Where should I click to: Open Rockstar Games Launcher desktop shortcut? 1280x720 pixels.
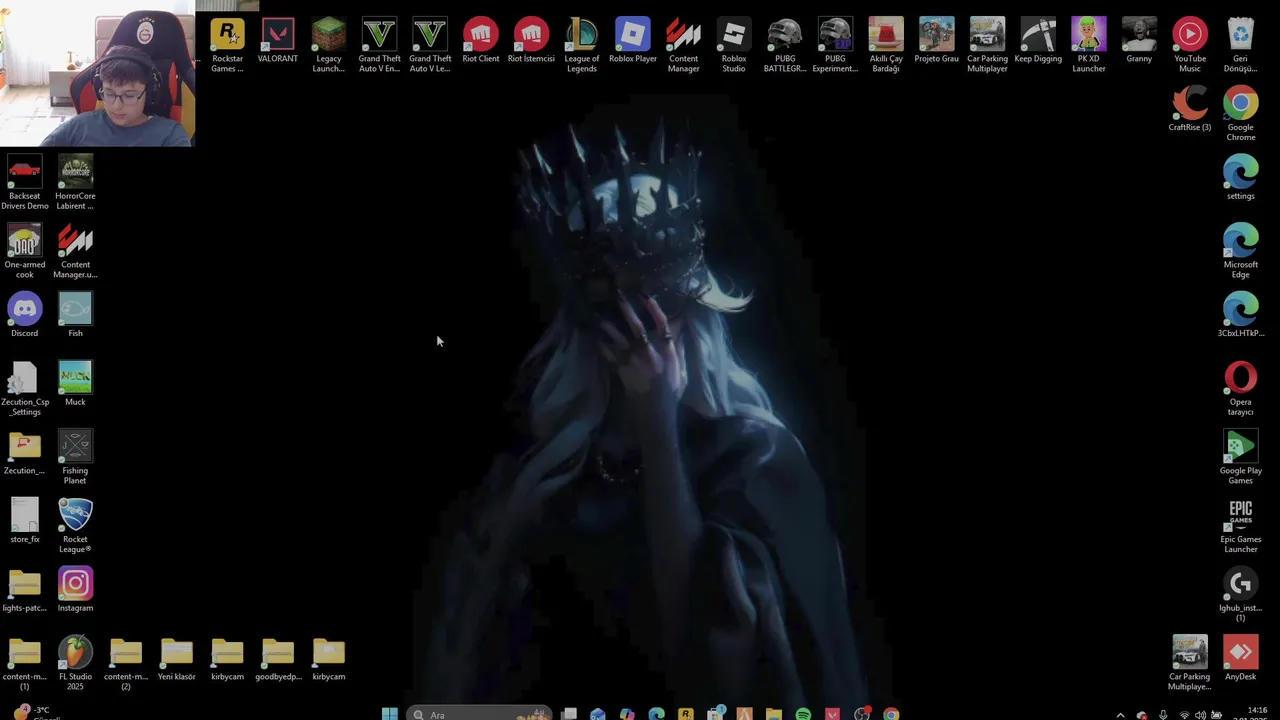point(227,45)
